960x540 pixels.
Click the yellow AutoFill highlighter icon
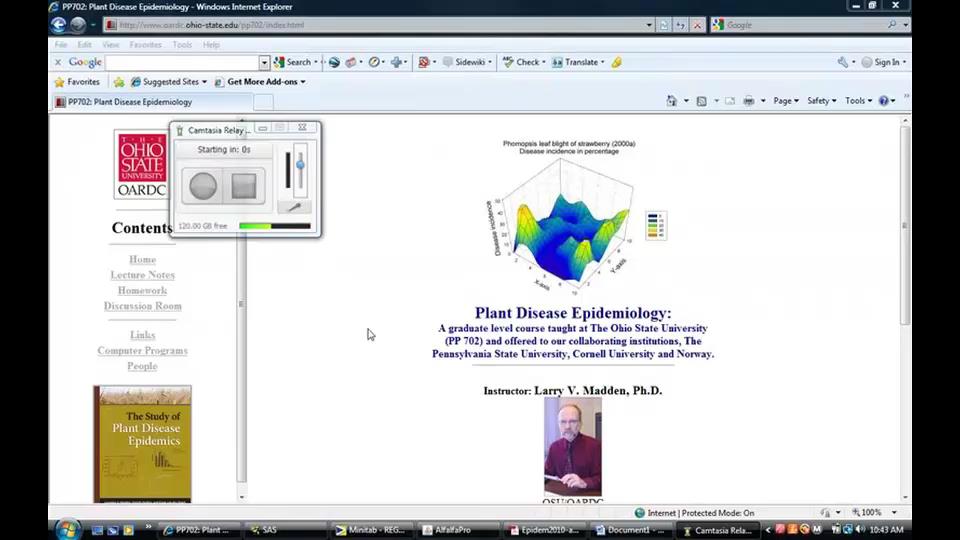617,62
